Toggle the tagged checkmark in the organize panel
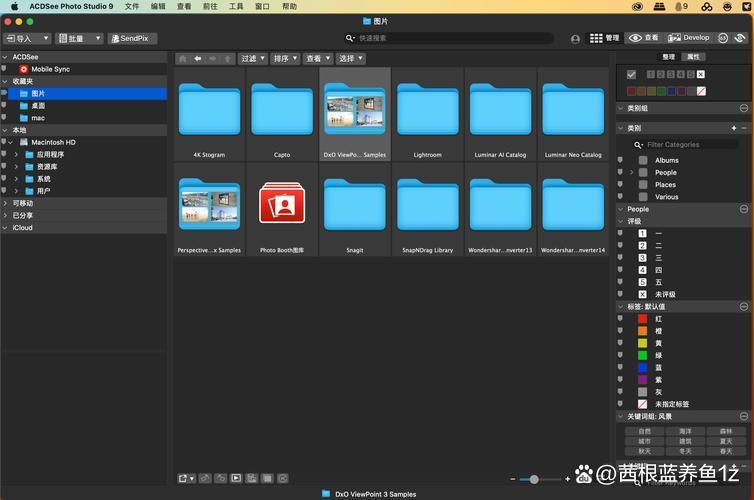 [631, 75]
